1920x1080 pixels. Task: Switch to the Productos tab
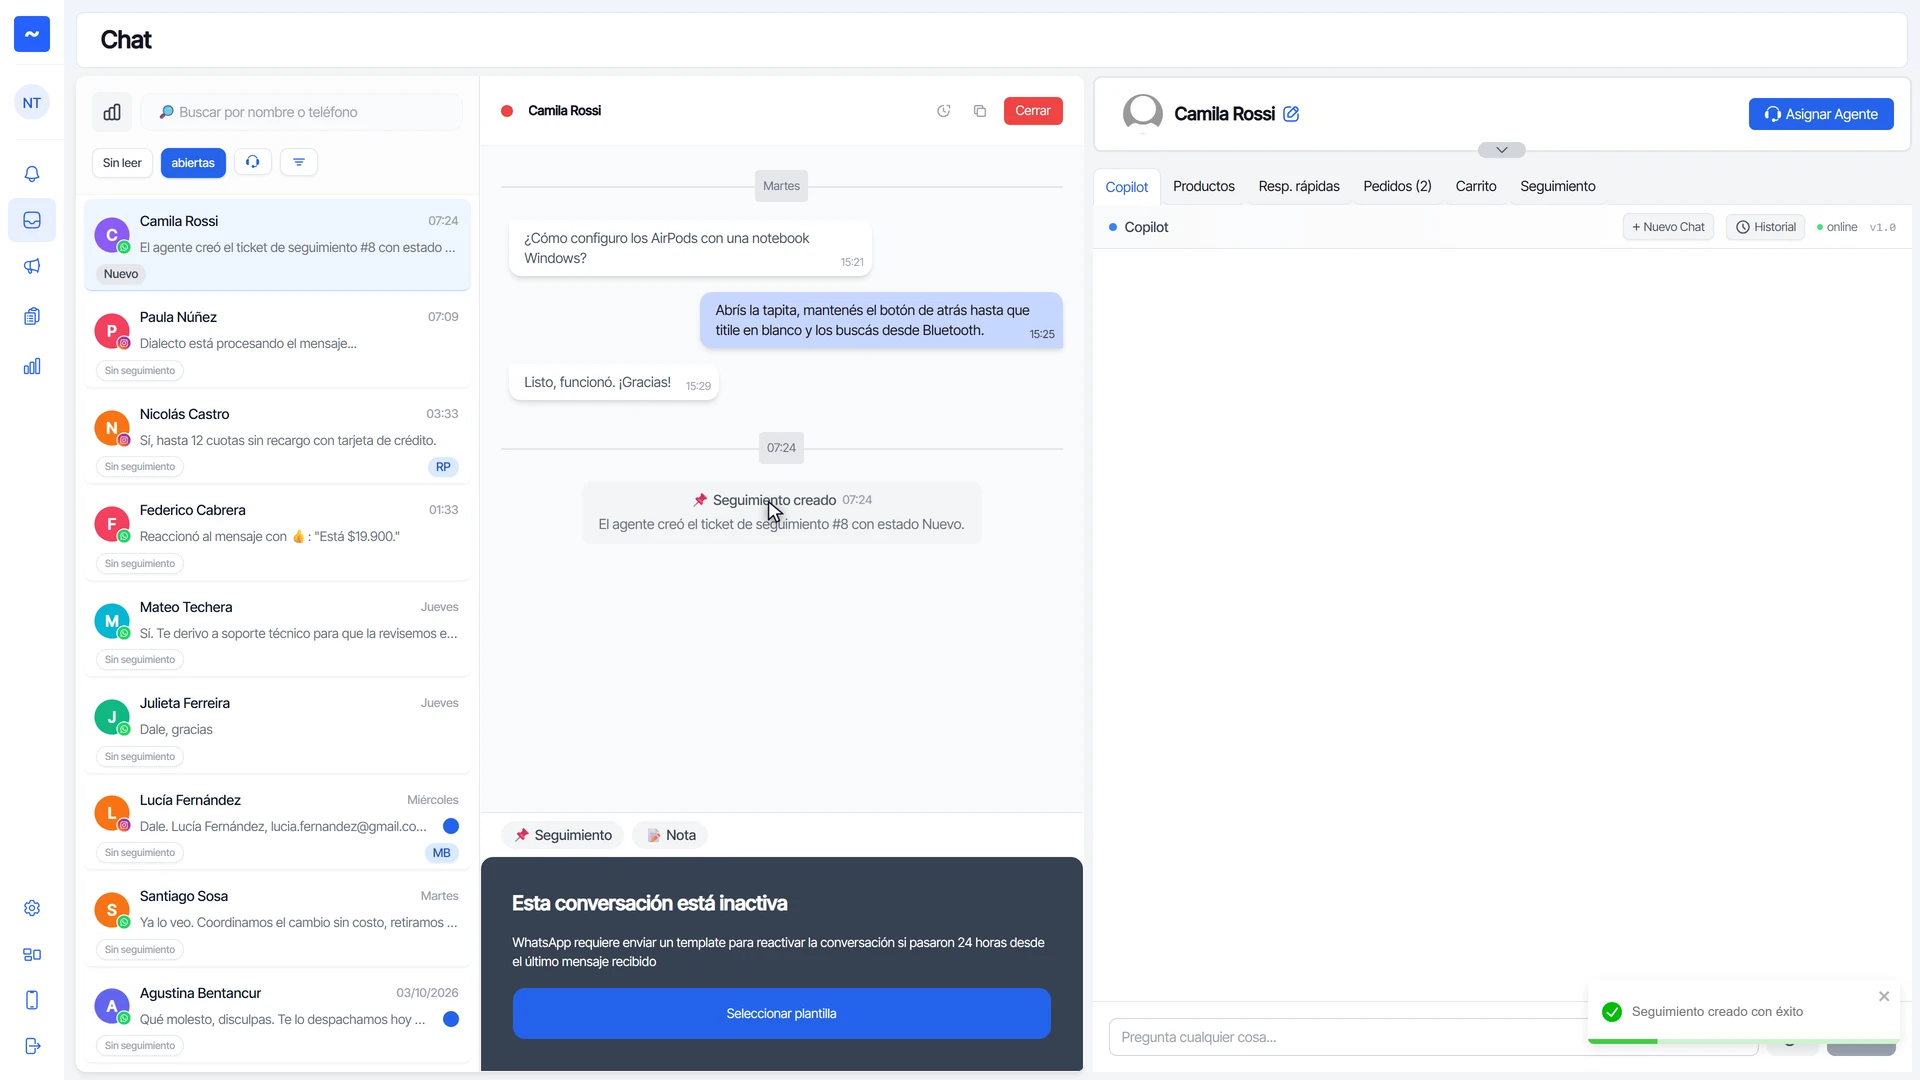click(1203, 187)
